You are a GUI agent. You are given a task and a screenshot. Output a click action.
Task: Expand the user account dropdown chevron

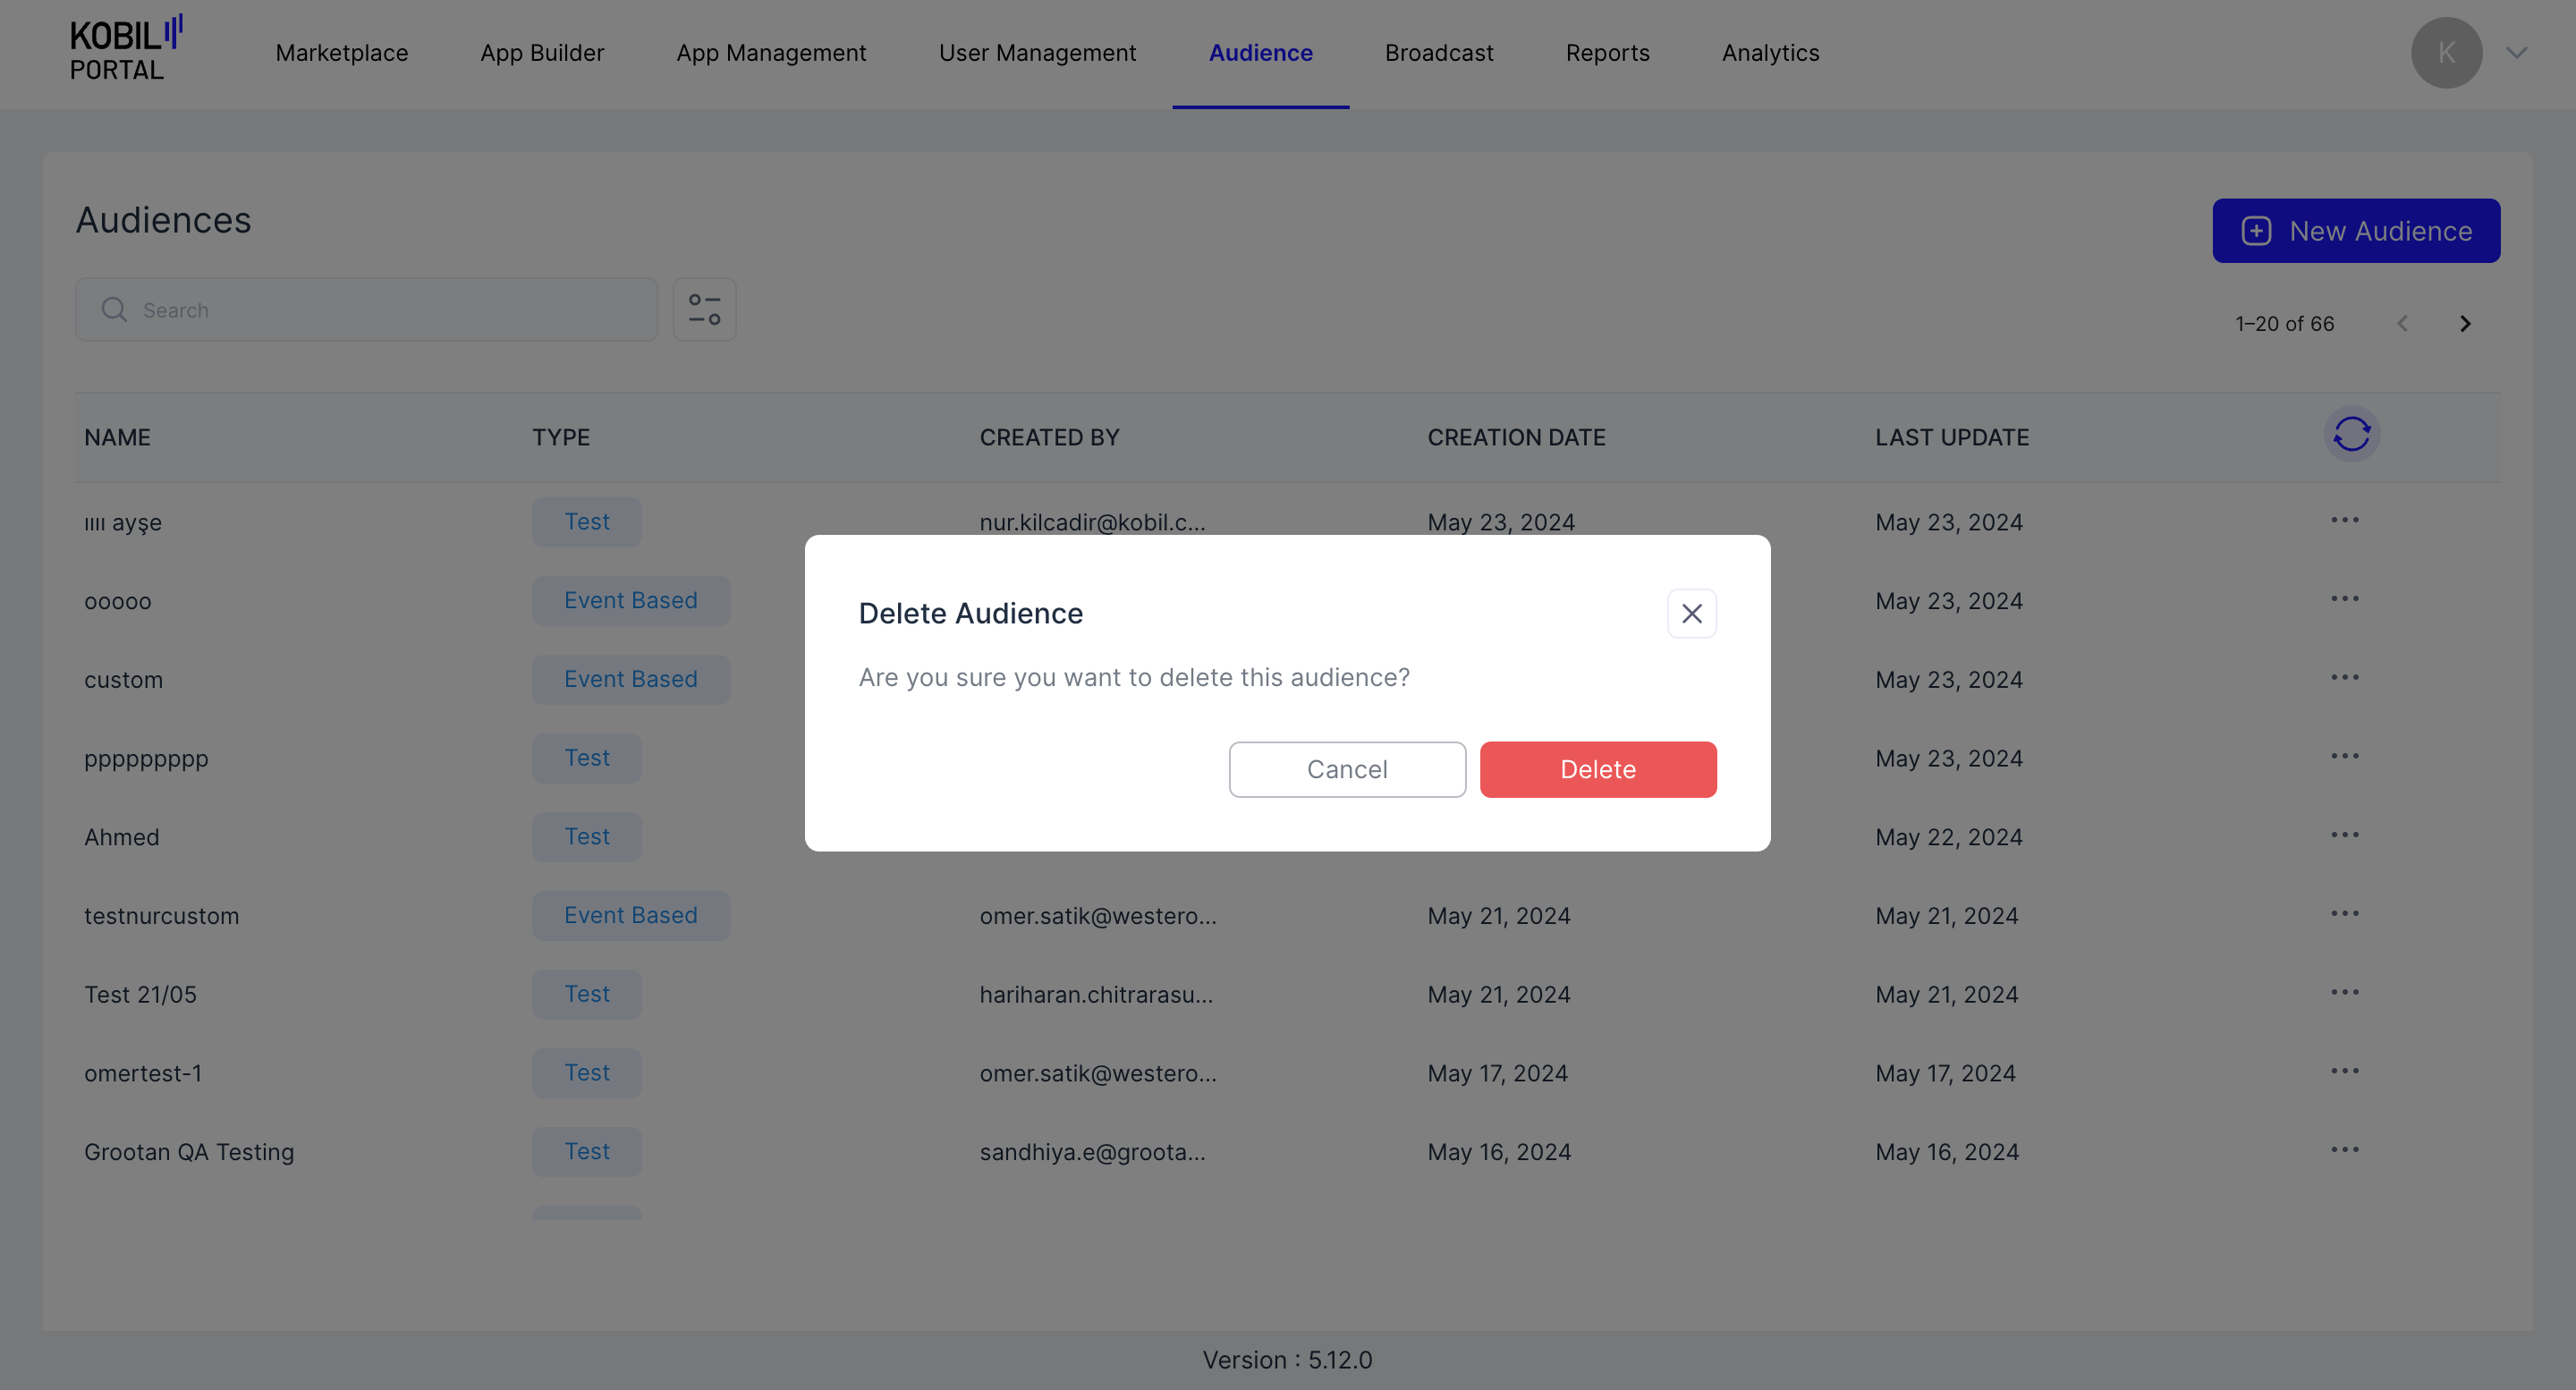(x=2517, y=53)
